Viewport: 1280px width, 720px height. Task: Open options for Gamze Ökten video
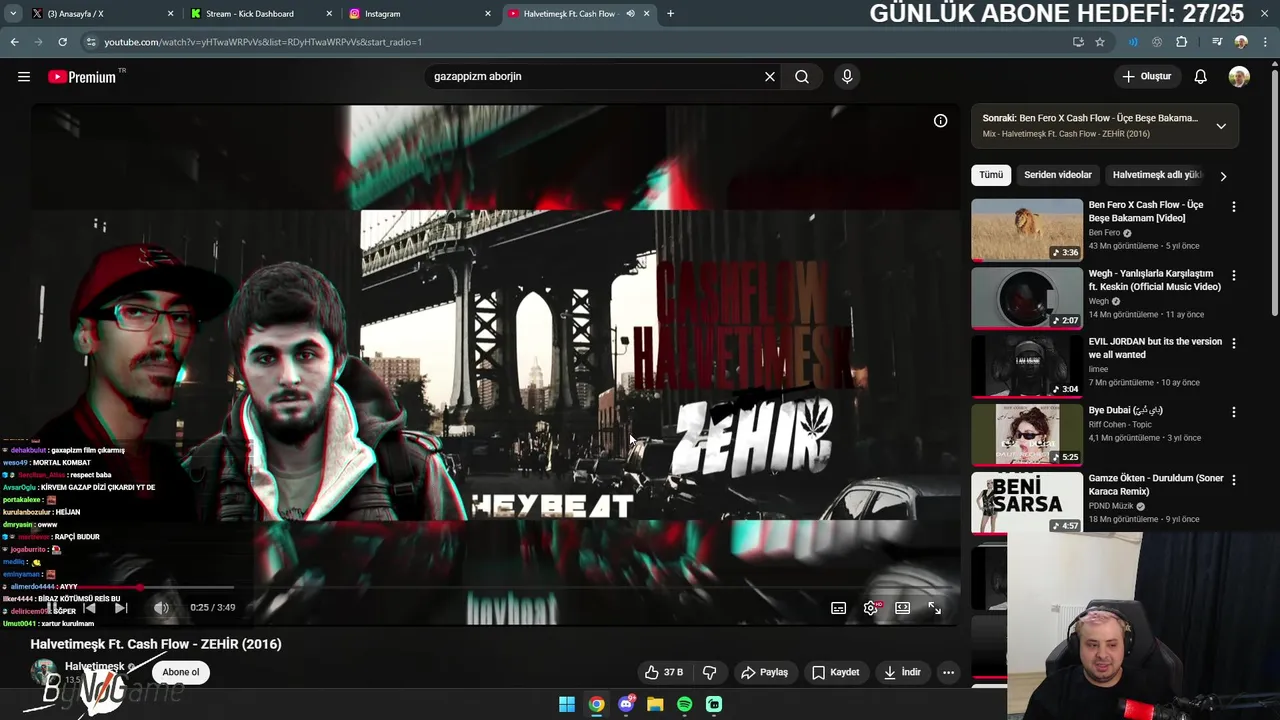(1233, 480)
